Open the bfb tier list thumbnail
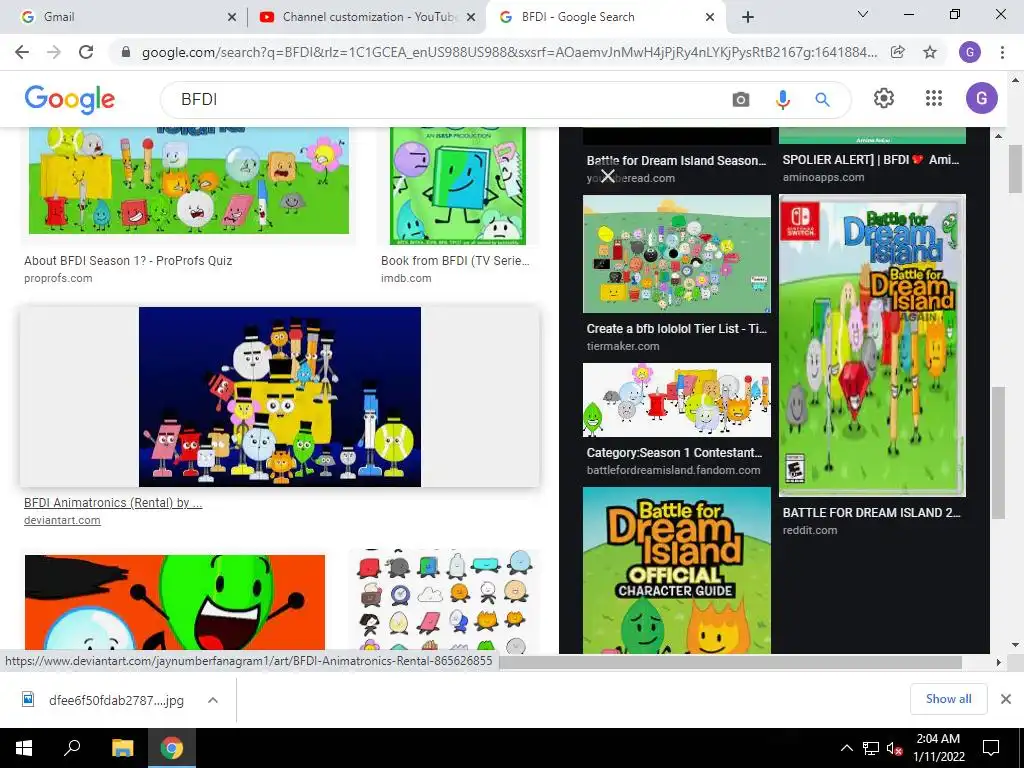Image resolution: width=1024 pixels, height=768 pixels. (x=677, y=254)
